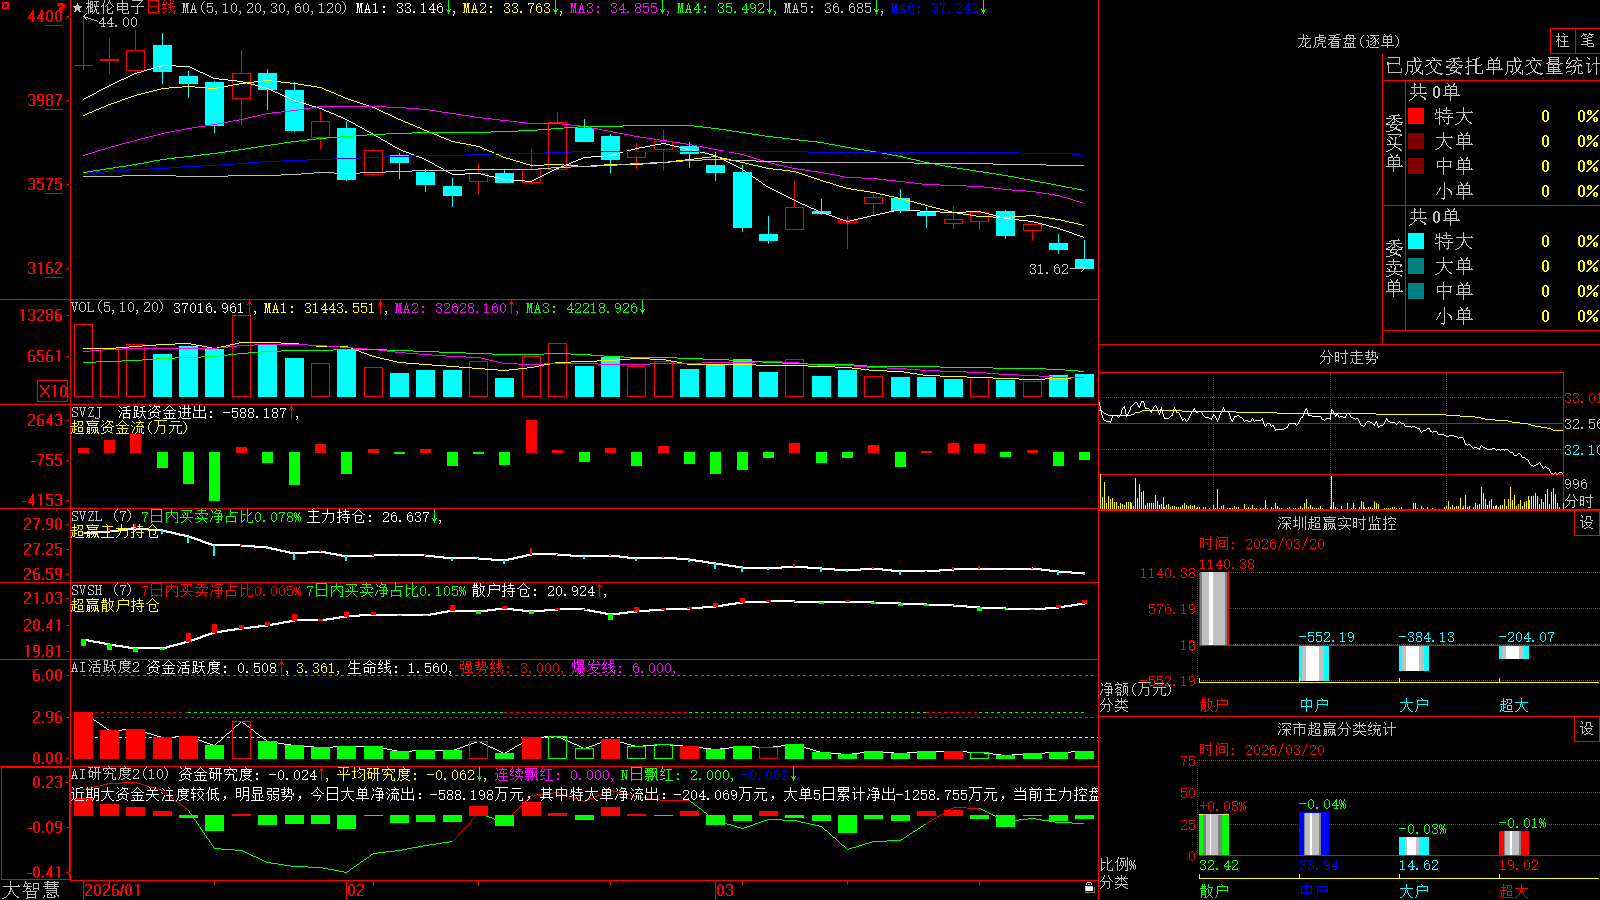Click the 龙虎看盘(逐单) panel title
Image resolution: width=1600 pixels, height=900 pixels.
(x=1348, y=41)
